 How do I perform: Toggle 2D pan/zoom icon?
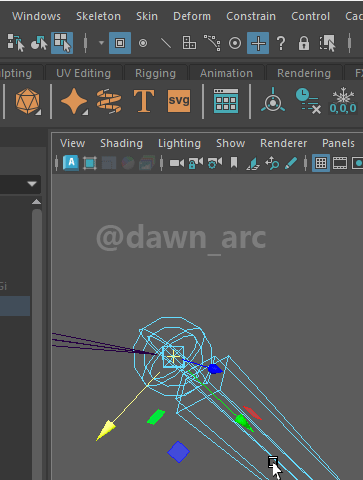272,163
